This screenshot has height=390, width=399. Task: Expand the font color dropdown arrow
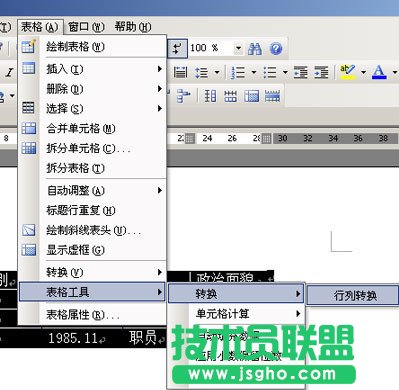coord(395,72)
